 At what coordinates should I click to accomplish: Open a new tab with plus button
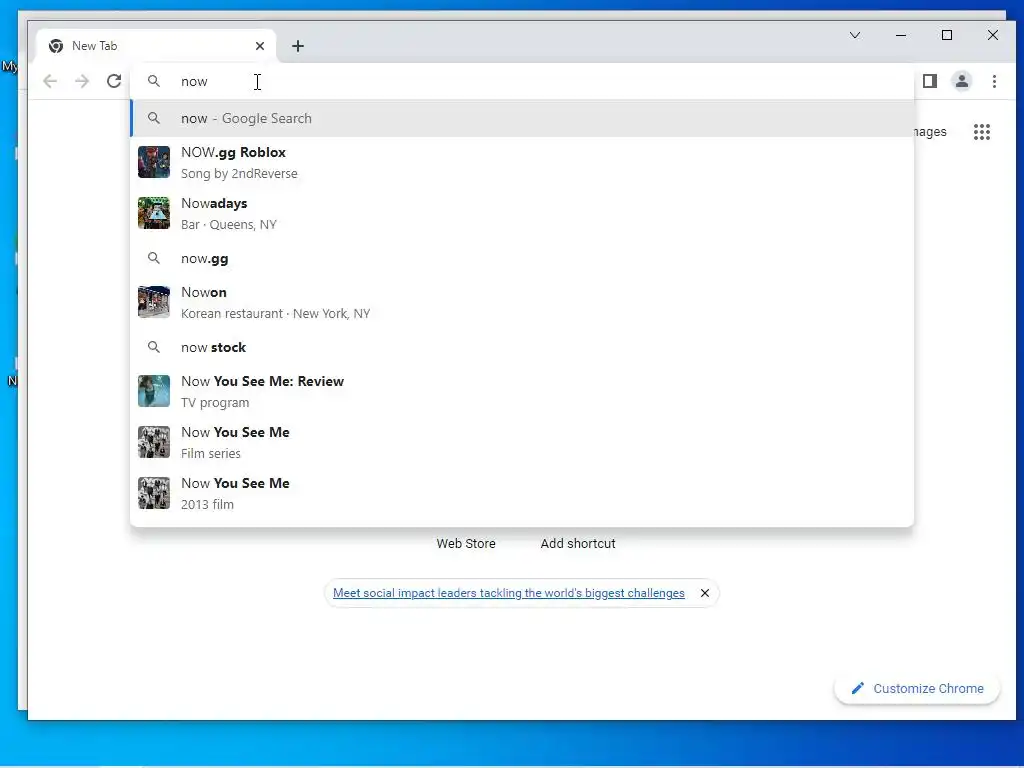[298, 46]
